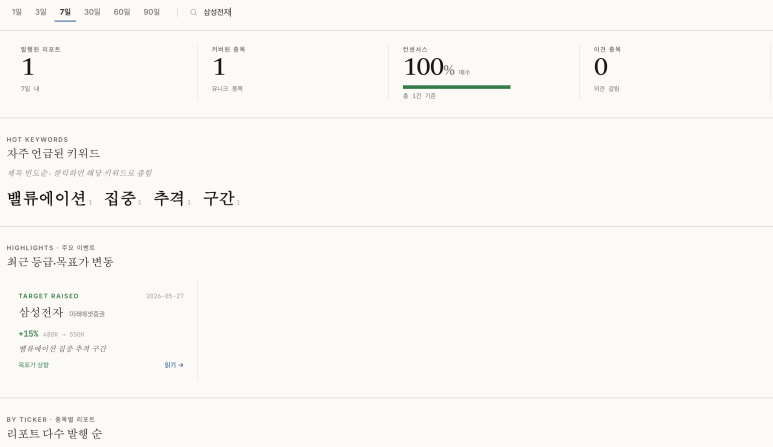
Task: Switch to the 3일 period tab
Action: pos(40,12)
